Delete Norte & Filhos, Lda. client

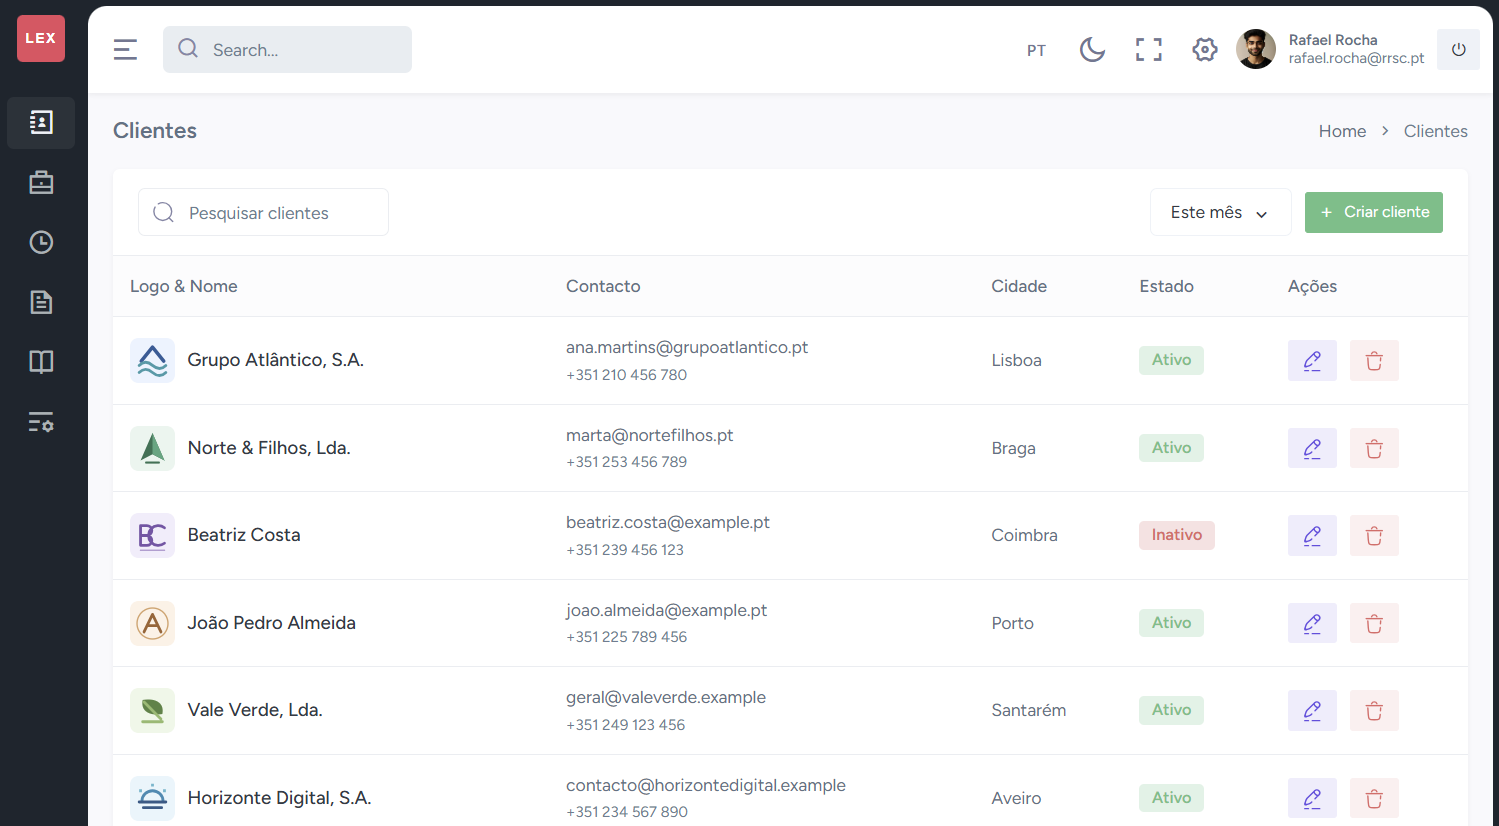click(1374, 448)
